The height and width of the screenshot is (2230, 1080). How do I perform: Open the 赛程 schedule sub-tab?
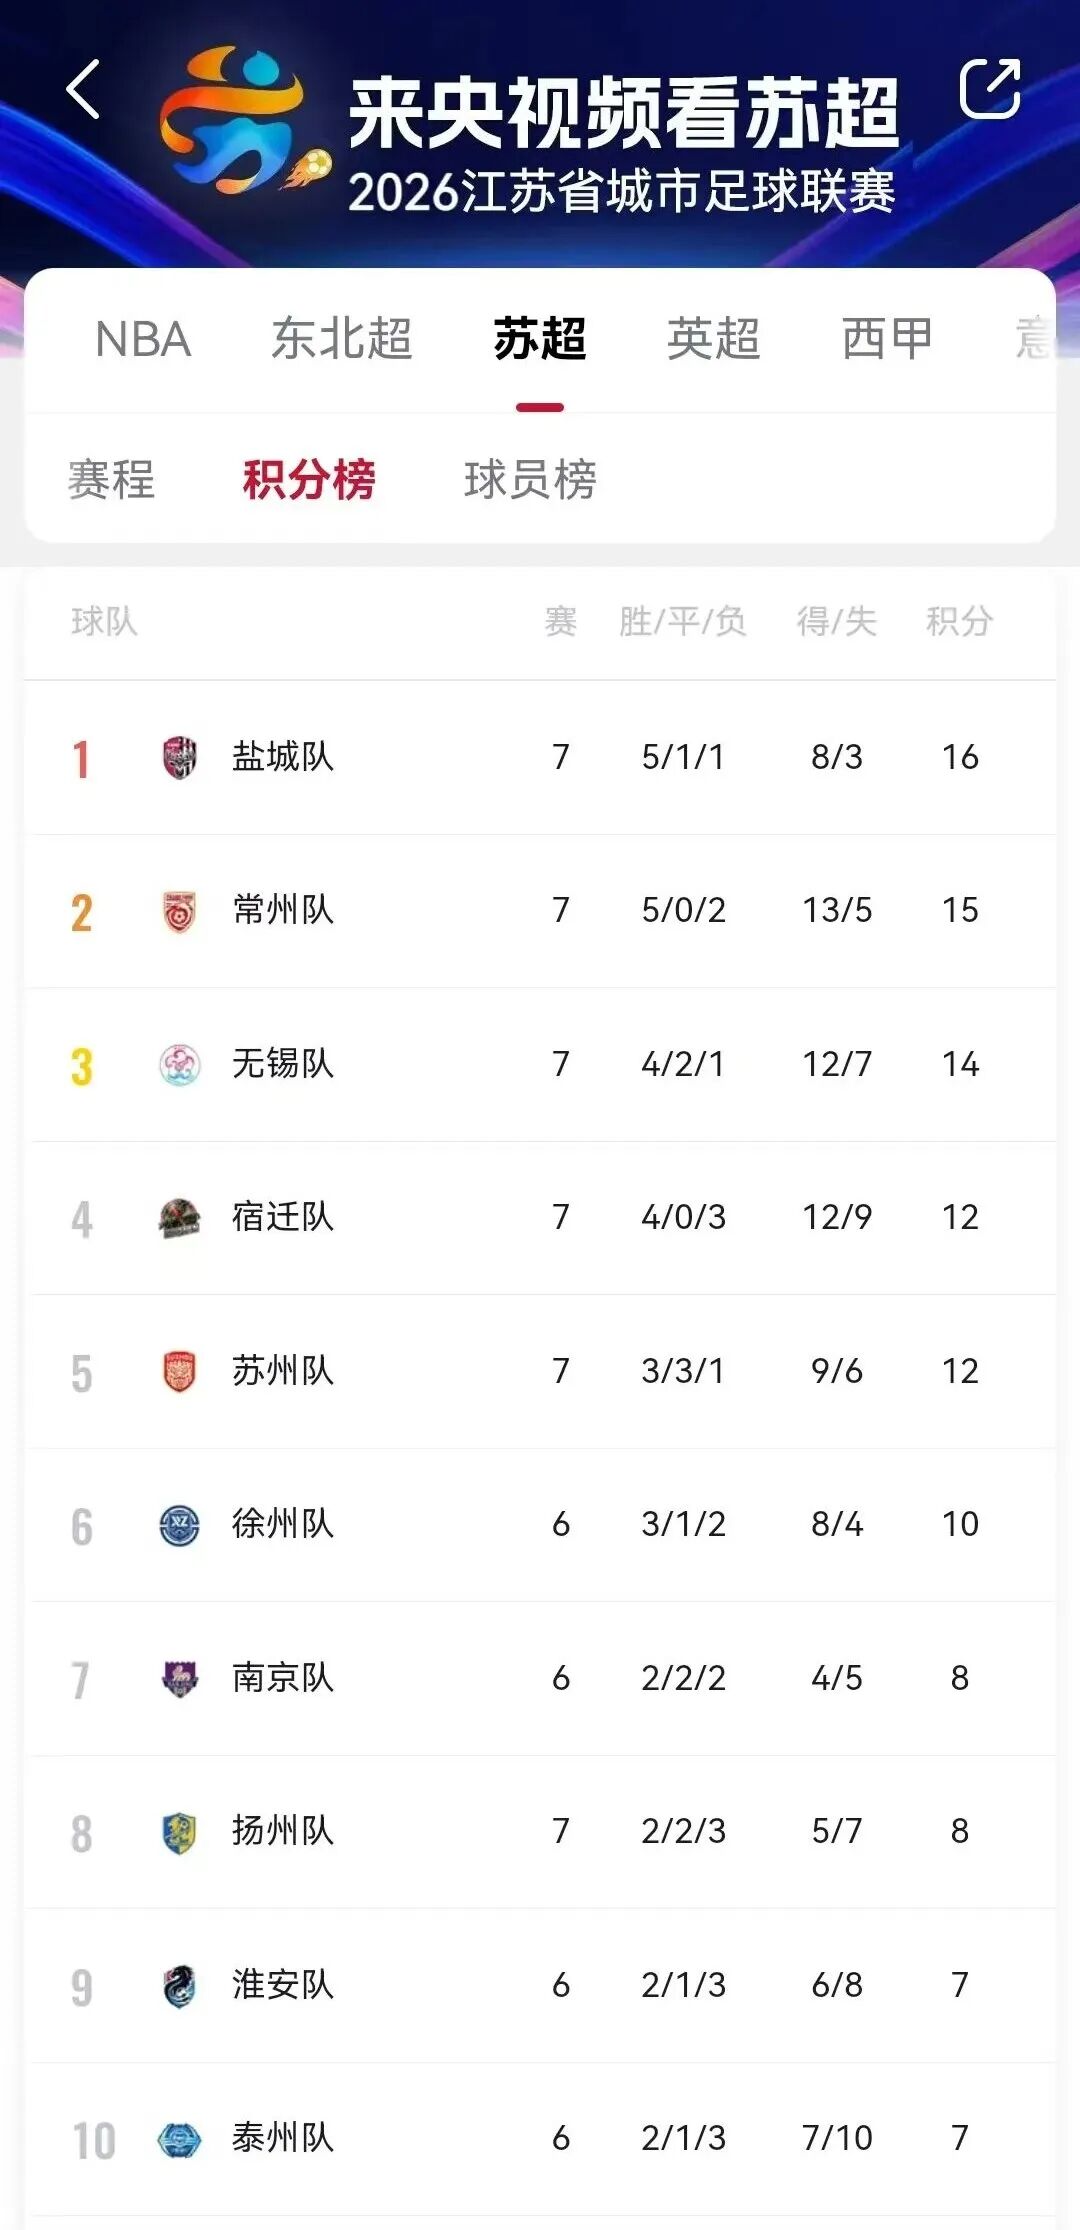[111, 479]
